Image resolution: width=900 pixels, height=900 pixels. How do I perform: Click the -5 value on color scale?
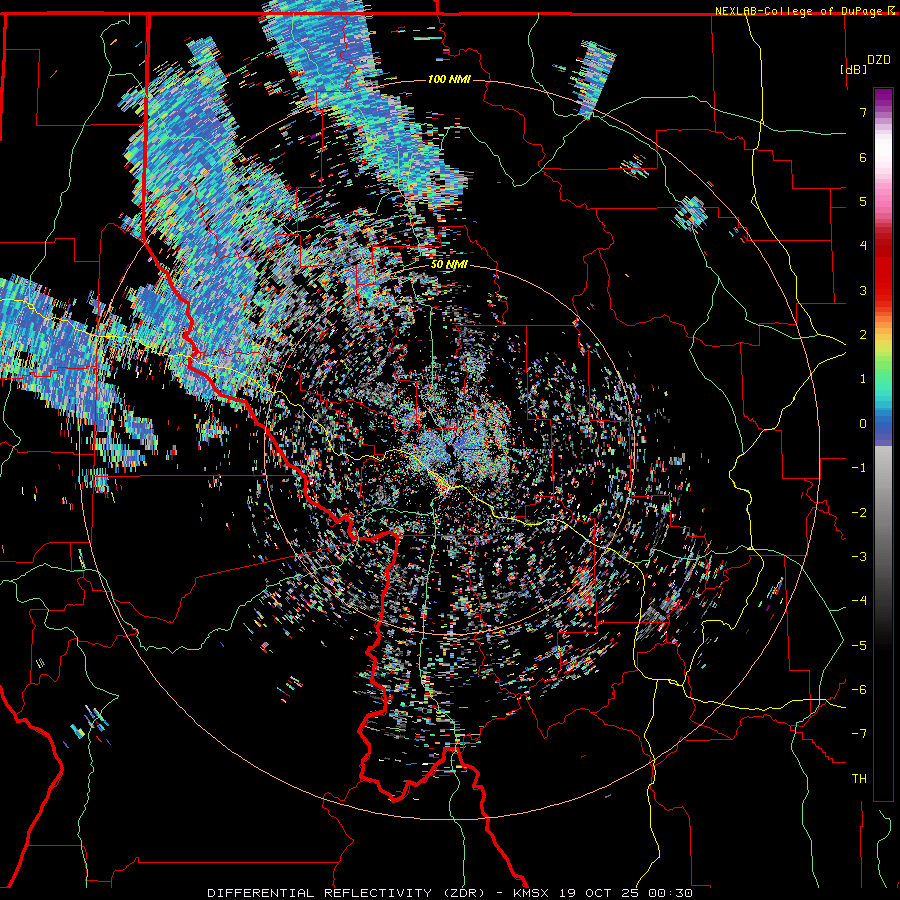859,646
